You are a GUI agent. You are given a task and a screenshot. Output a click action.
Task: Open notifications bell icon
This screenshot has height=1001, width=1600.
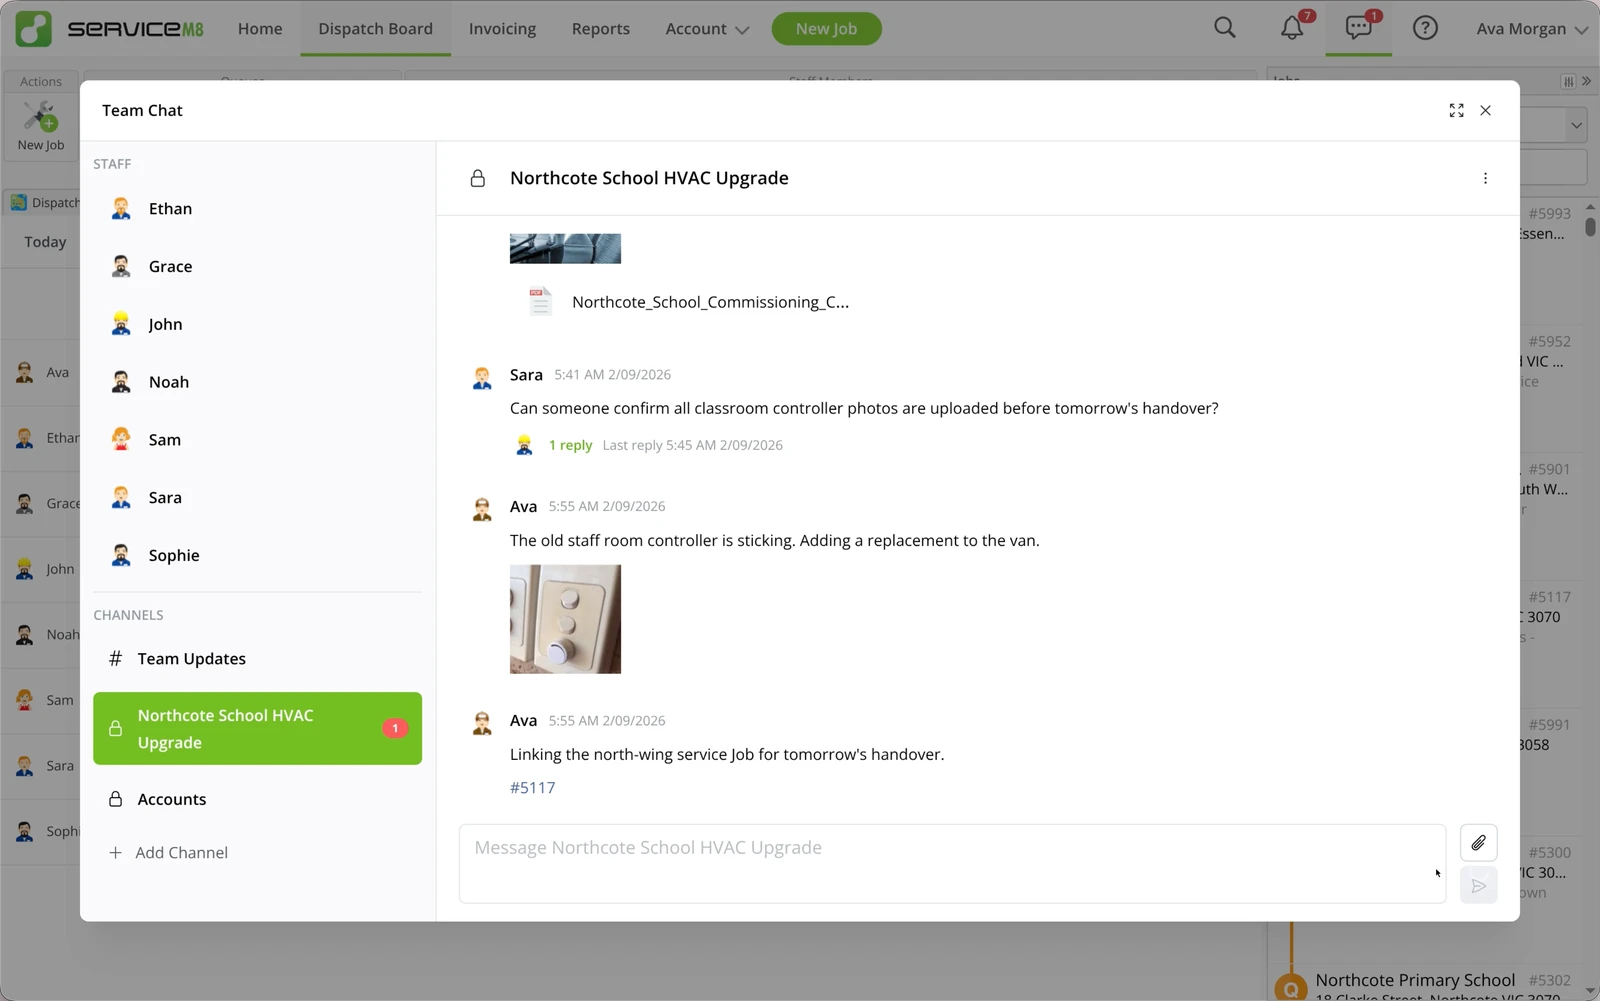(x=1292, y=28)
